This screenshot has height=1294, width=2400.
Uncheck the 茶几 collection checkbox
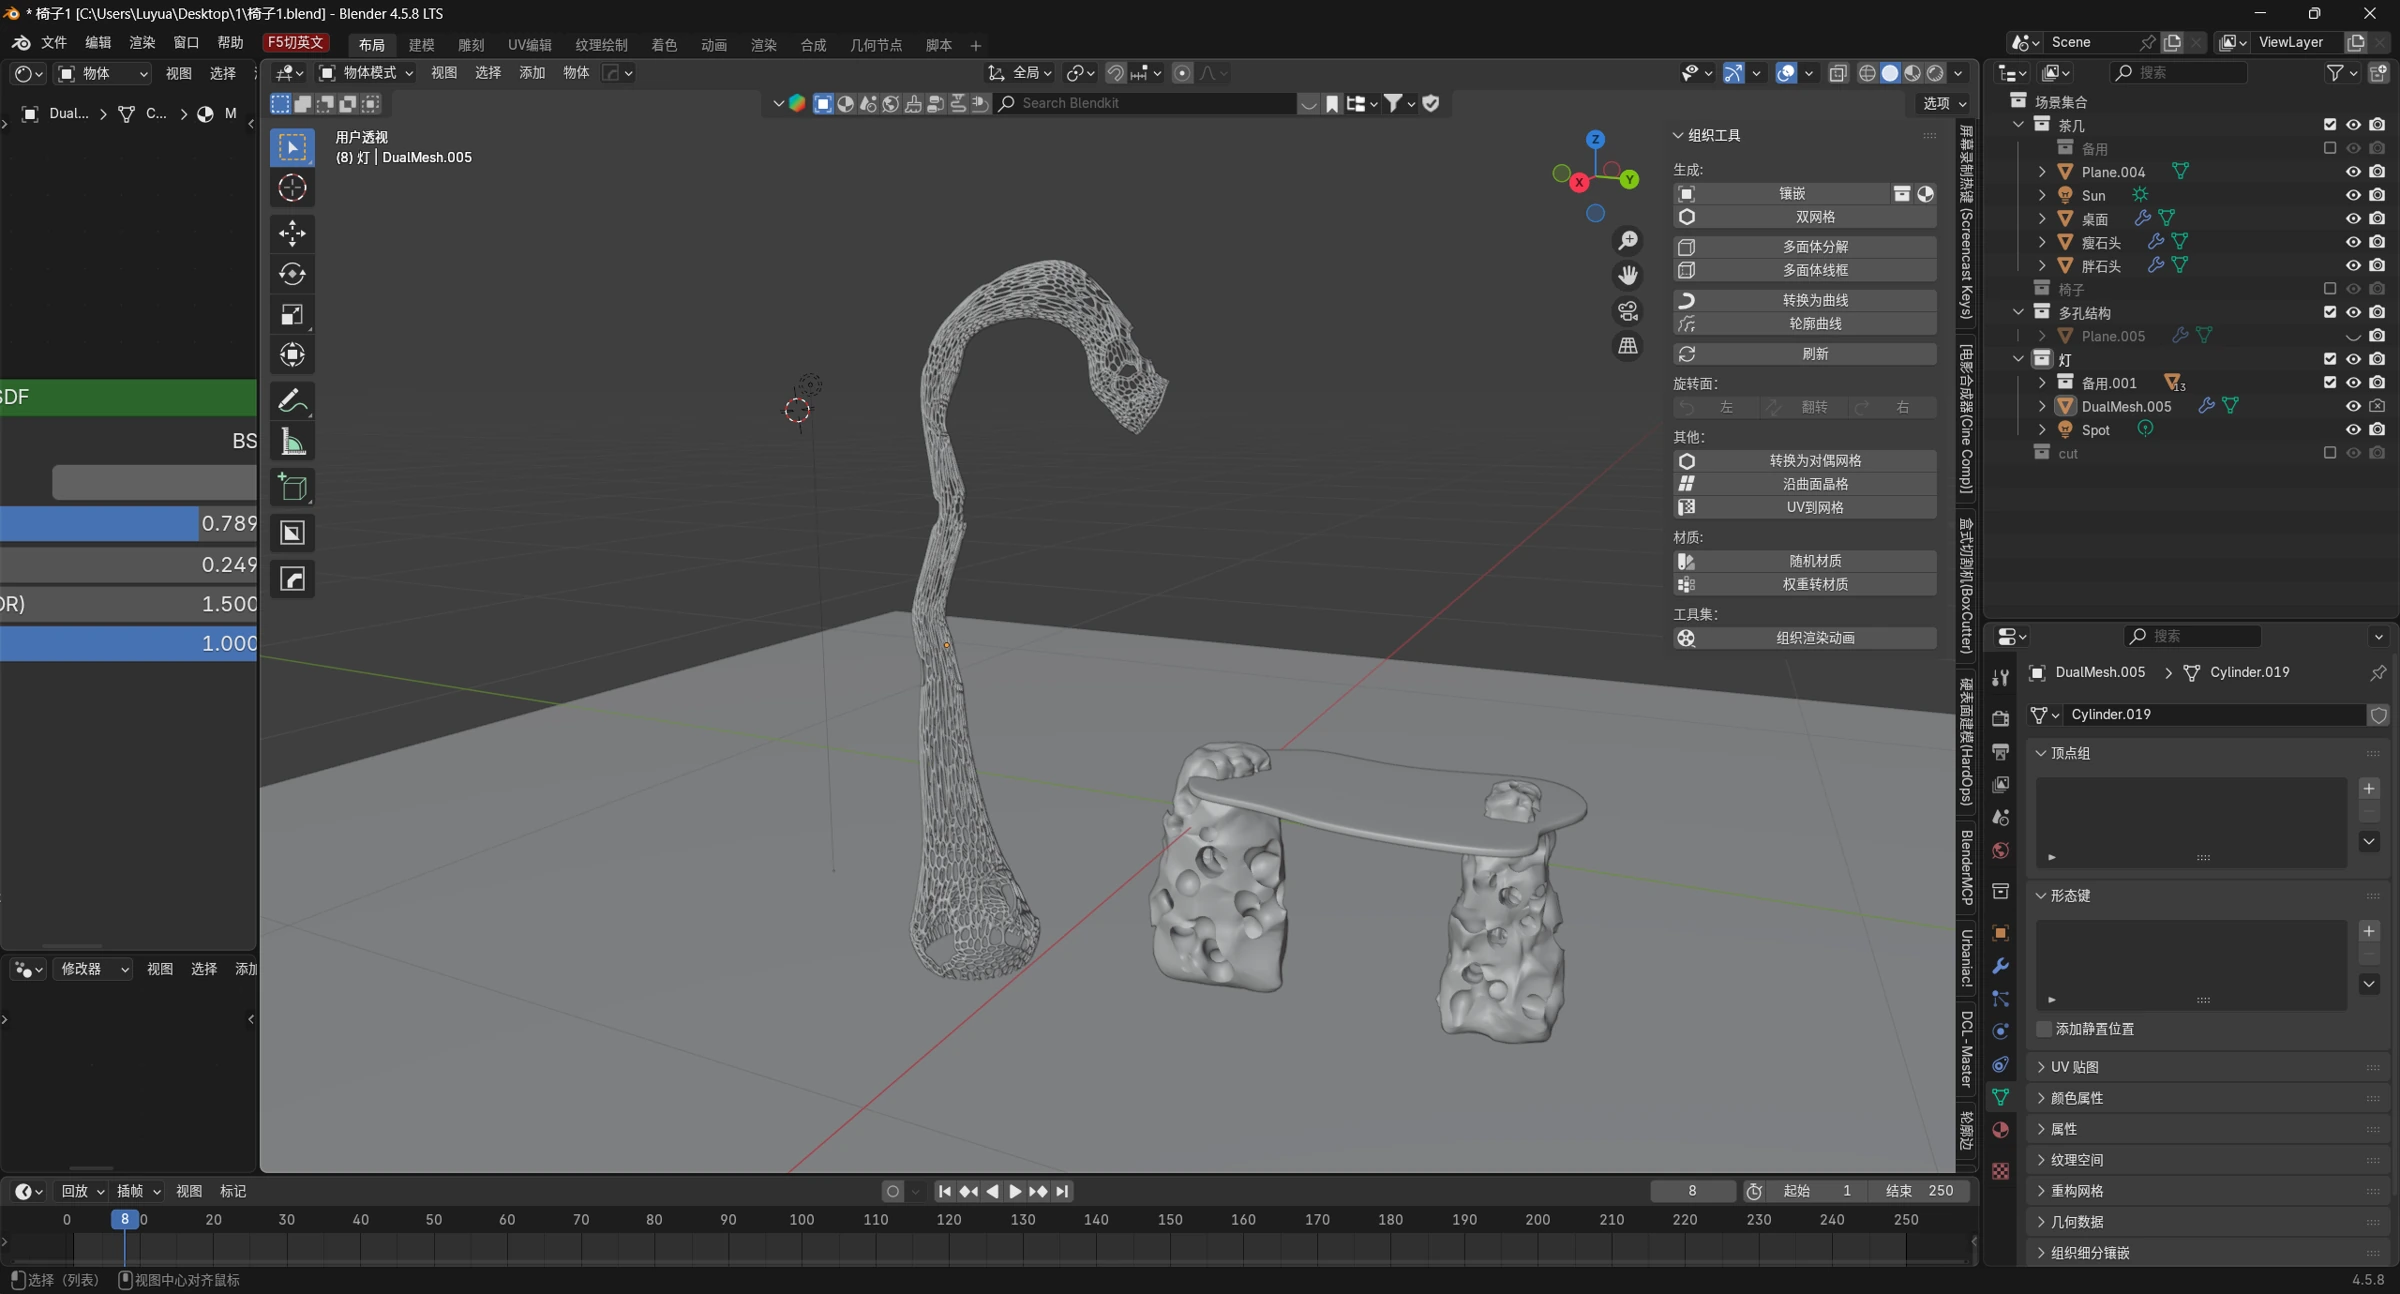tap(2329, 125)
